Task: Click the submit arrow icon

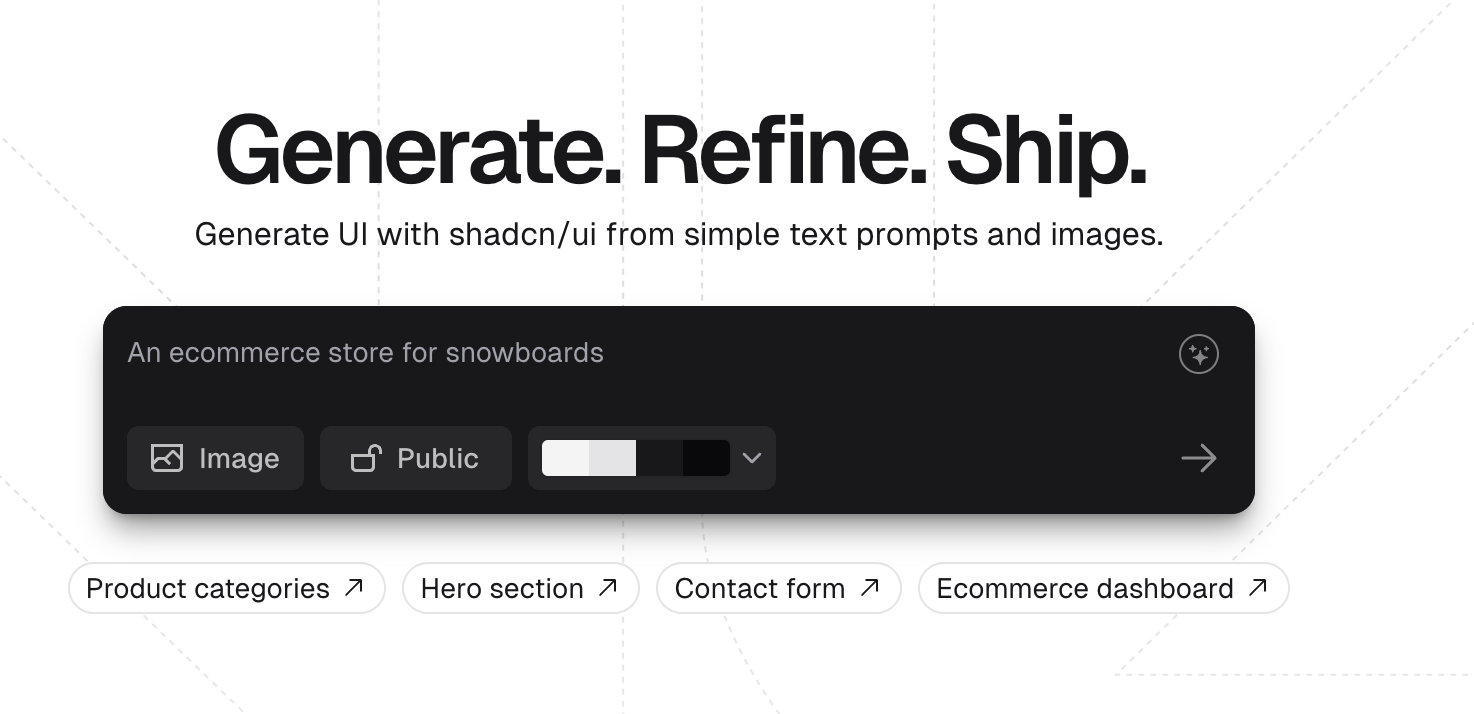Action: pyautogui.click(x=1198, y=458)
